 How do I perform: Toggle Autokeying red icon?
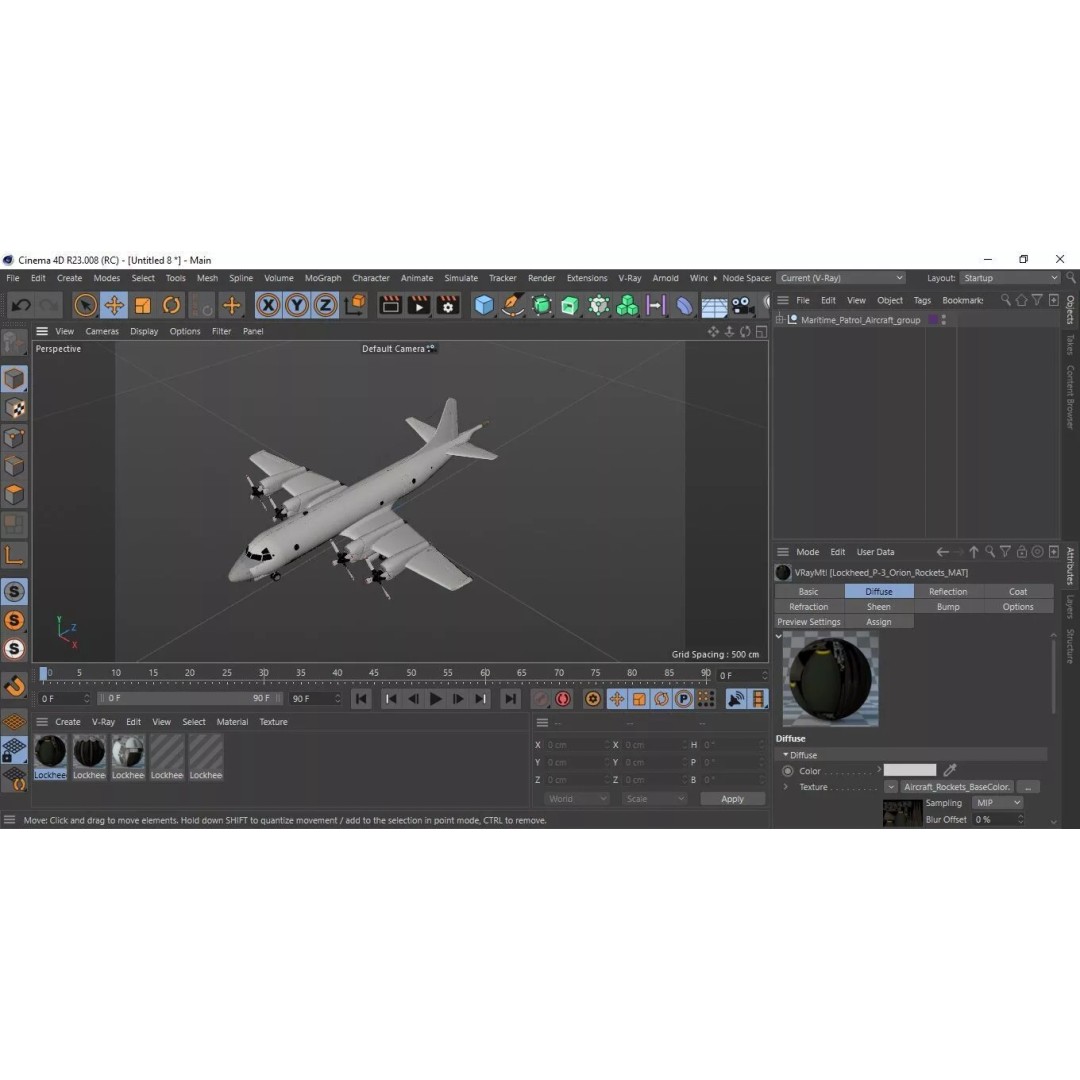(563, 698)
